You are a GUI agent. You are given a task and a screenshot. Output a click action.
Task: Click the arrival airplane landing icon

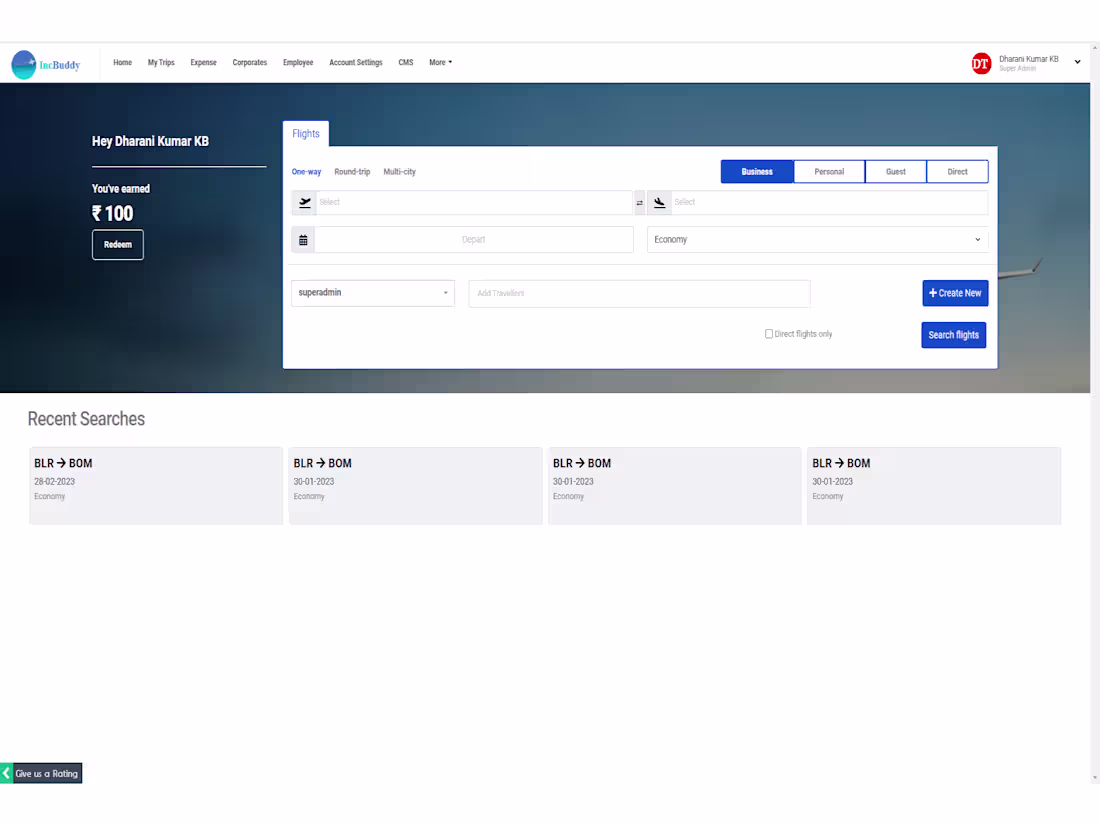coord(659,202)
